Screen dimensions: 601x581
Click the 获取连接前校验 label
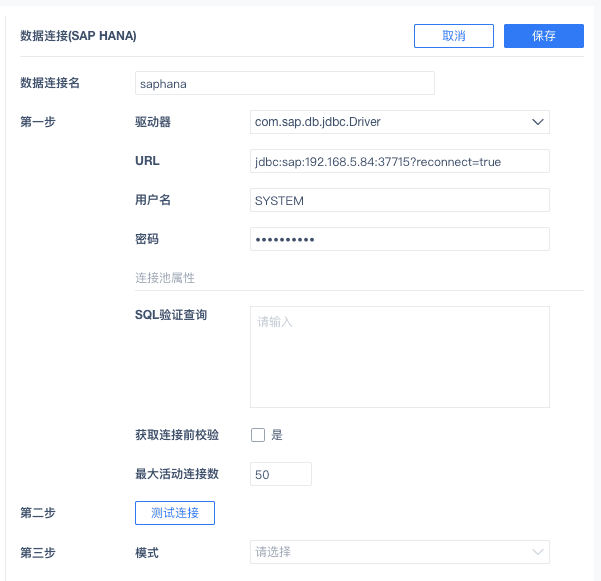pyautogui.click(x=177, y=435)
